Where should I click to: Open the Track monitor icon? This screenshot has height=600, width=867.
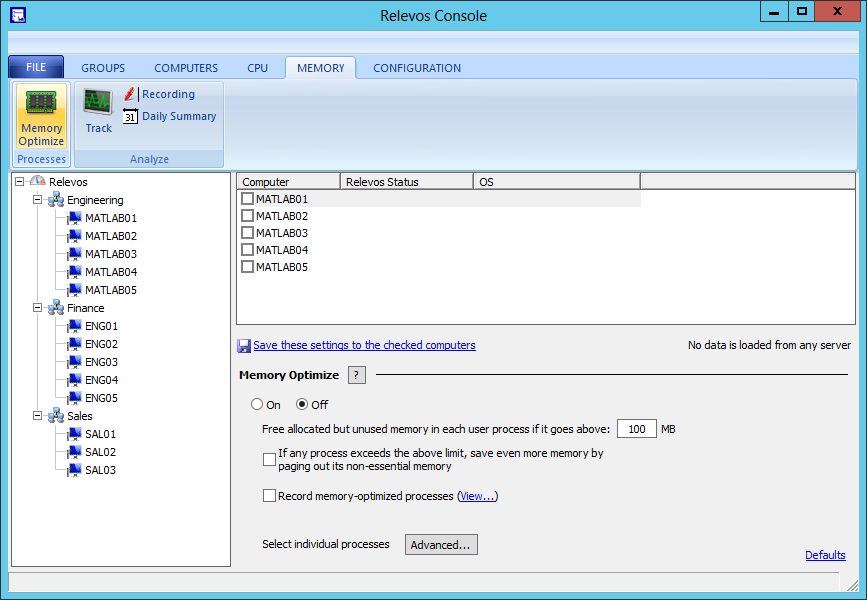[x=98, y=102]
